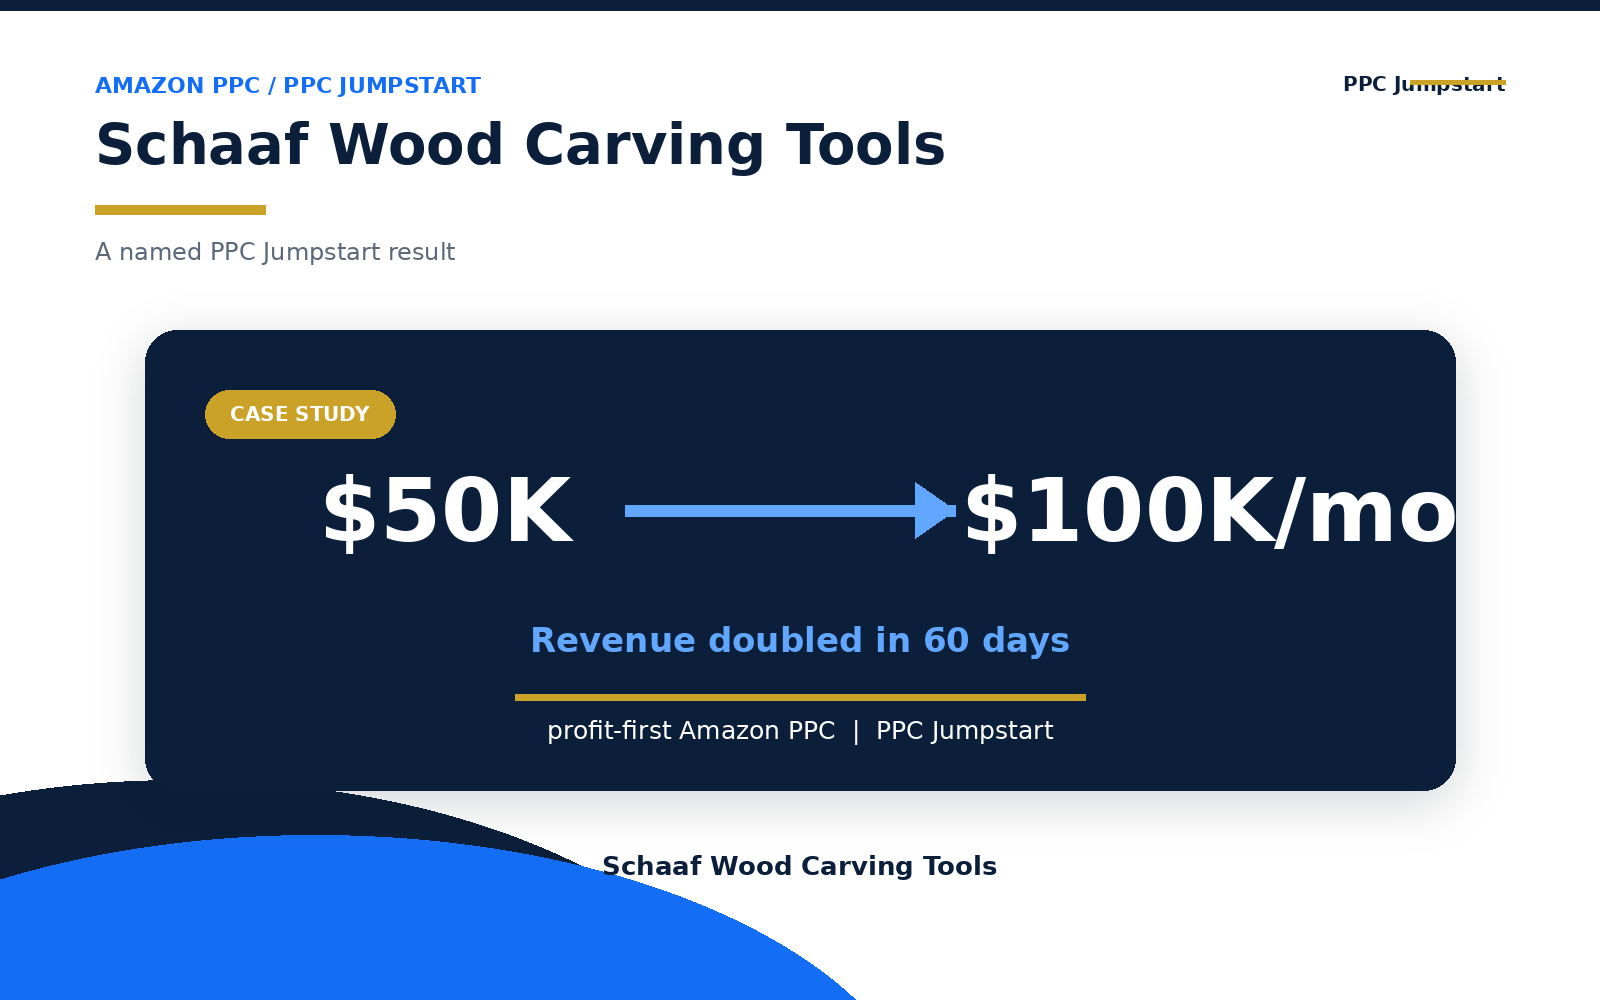Click the blue arrow between revenue figures
1600x1000 pixels.
coord(790,511)
